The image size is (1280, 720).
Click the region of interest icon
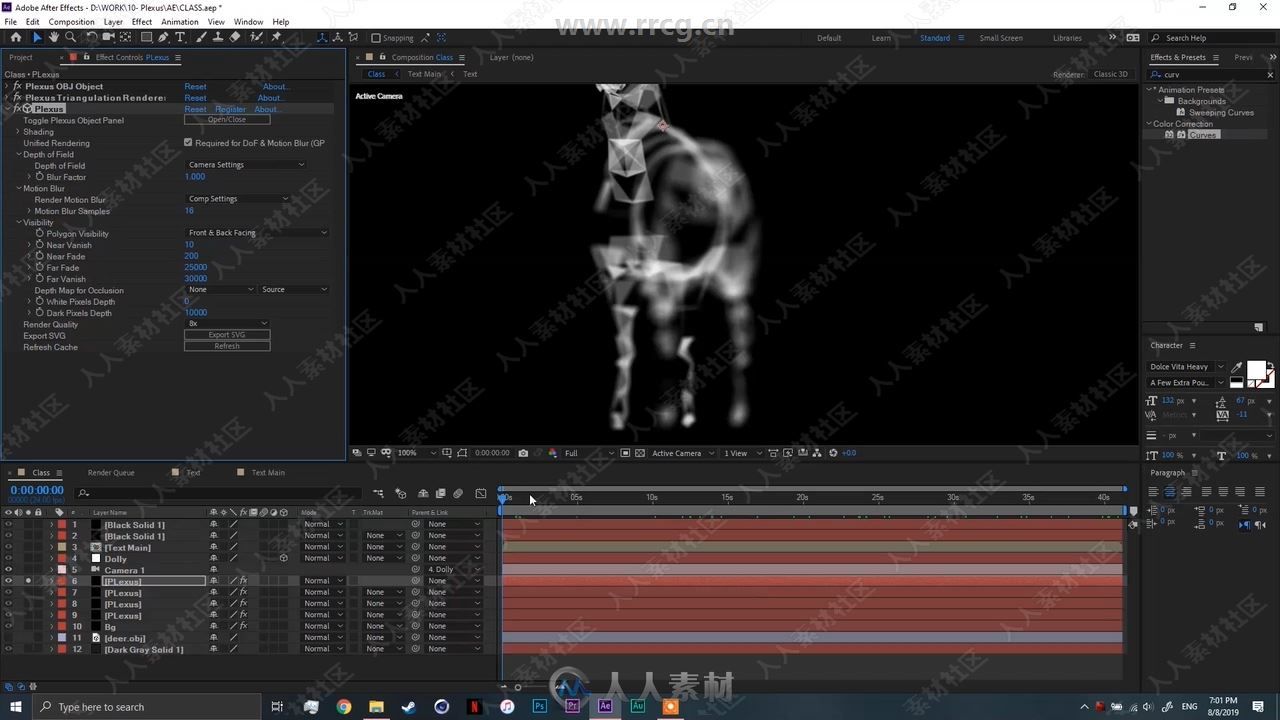click(625, 453)
